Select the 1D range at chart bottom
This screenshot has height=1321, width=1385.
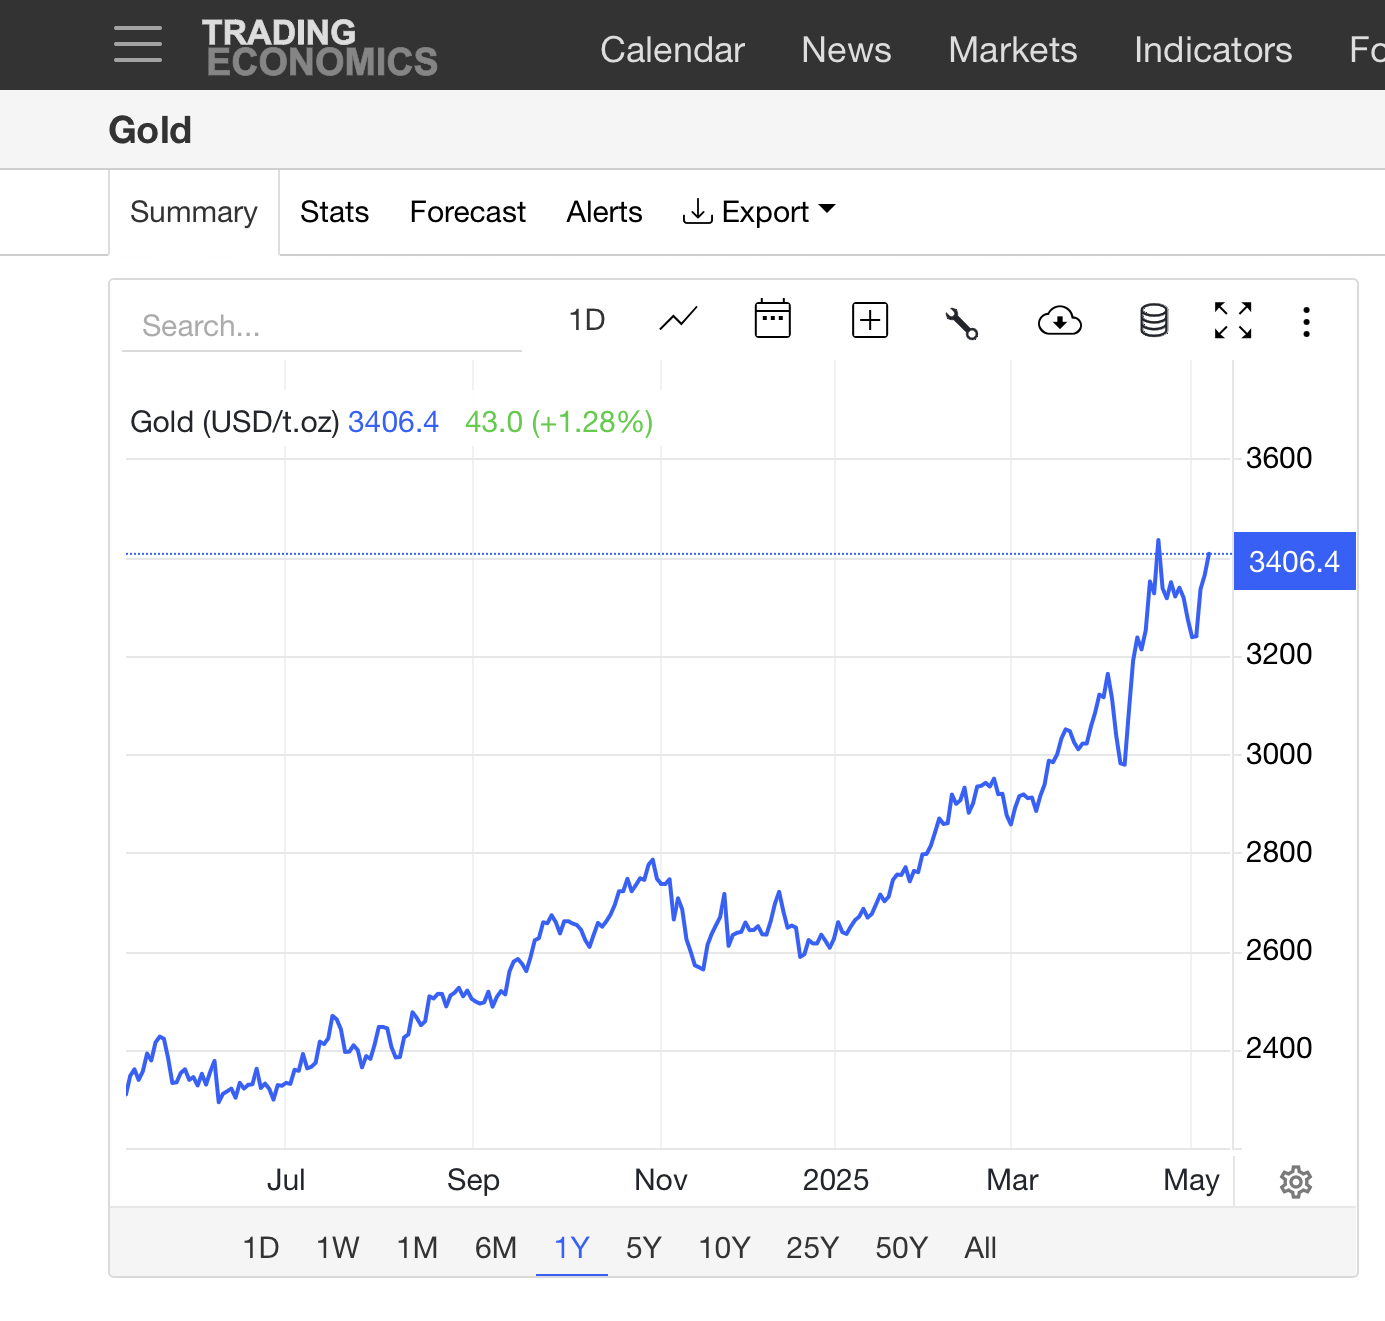[261, 1248]
